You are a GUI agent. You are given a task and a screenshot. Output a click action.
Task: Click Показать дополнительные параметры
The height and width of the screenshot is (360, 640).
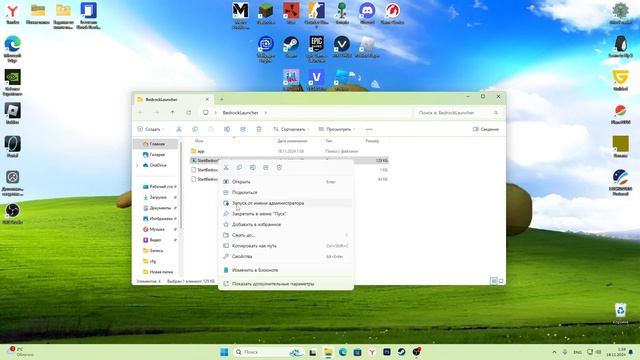pyautogui.click(x=286, y=284)
